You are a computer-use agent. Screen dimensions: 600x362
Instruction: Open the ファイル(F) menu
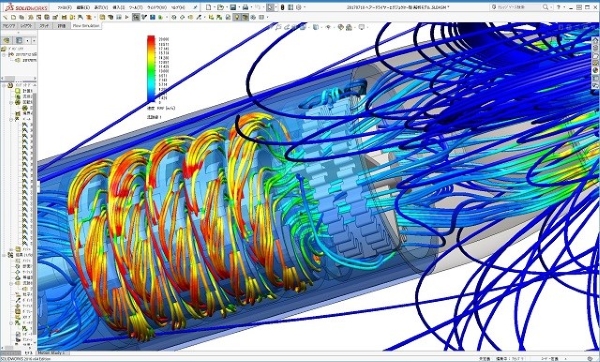[x=64, y=7]
